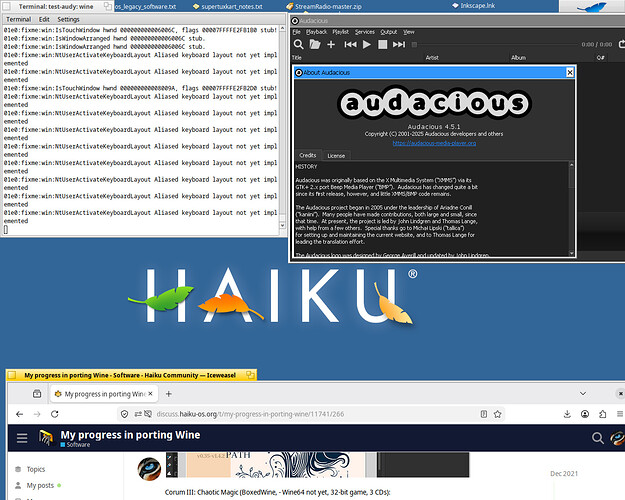This screenshot has width=625, height=500.
Task: Start playback with the Play button
Action: (x=367, y=45)
